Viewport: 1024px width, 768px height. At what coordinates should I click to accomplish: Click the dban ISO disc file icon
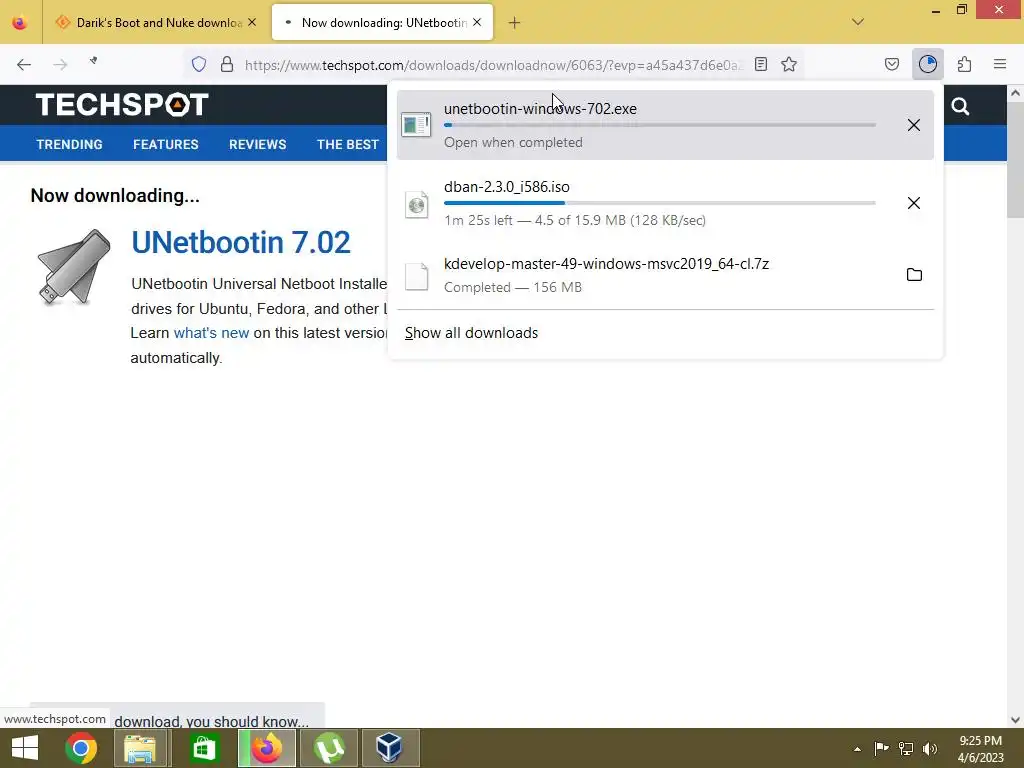tap(416, 205)
